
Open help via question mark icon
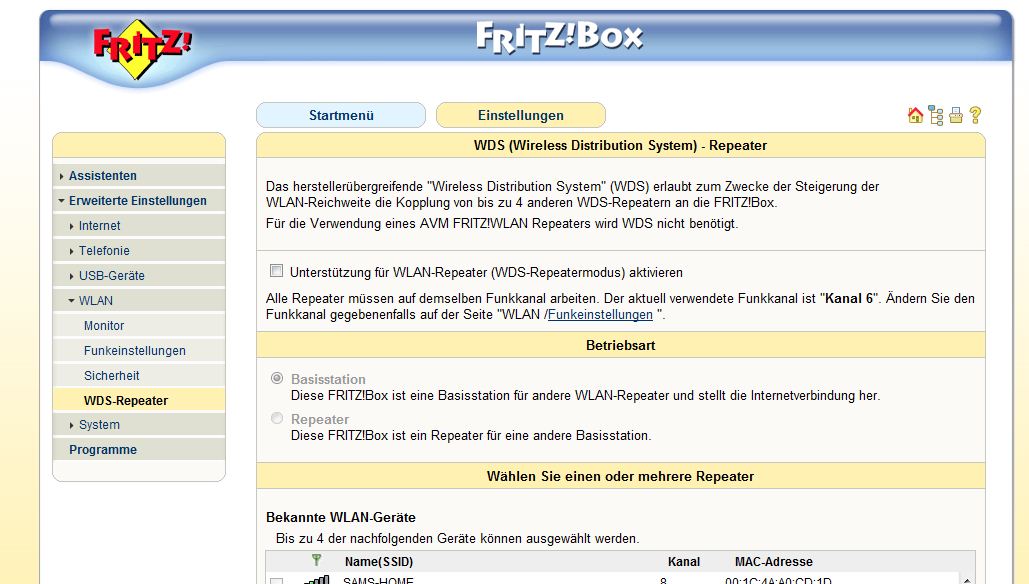975,115
